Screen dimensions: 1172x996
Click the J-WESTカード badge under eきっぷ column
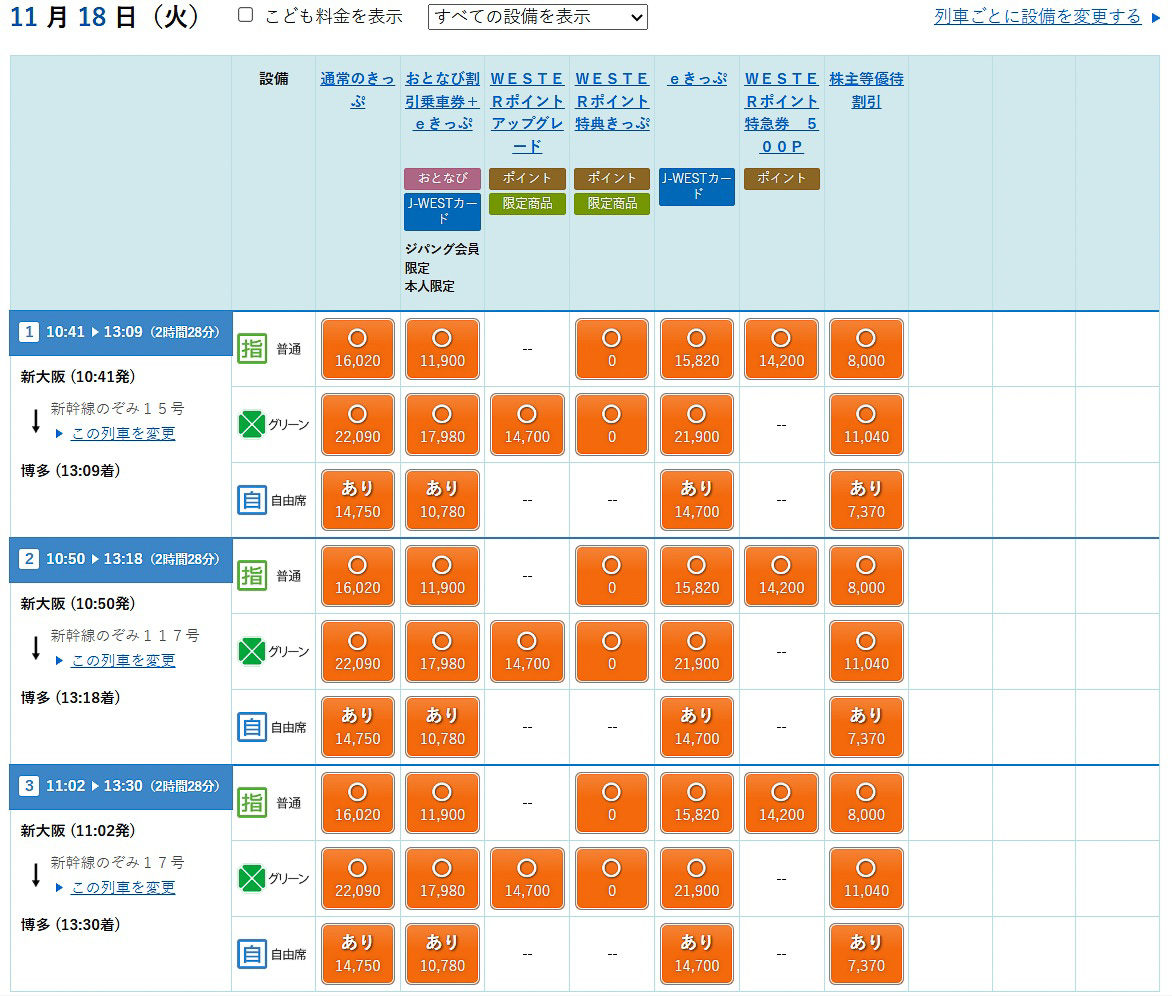coord(697,186)
